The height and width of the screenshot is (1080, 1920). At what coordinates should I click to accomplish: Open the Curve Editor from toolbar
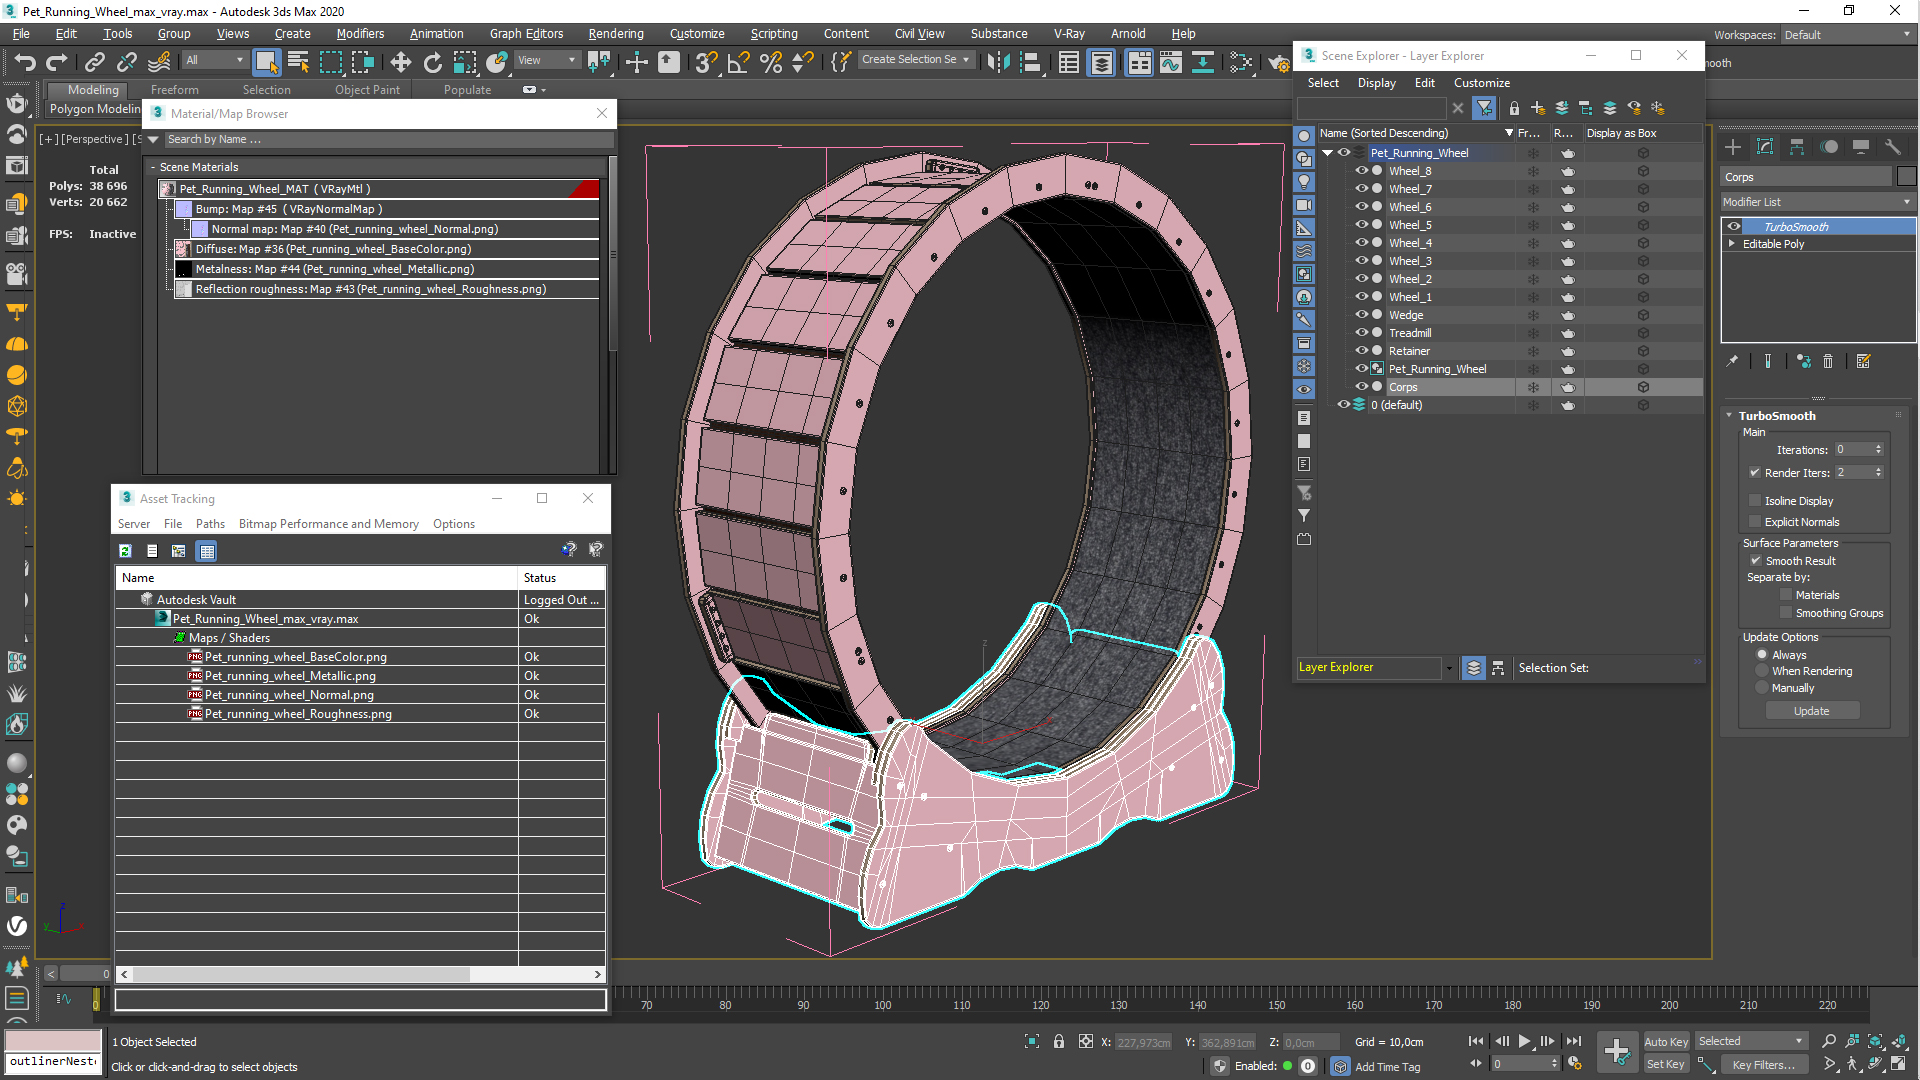[x=1170, y=62]
